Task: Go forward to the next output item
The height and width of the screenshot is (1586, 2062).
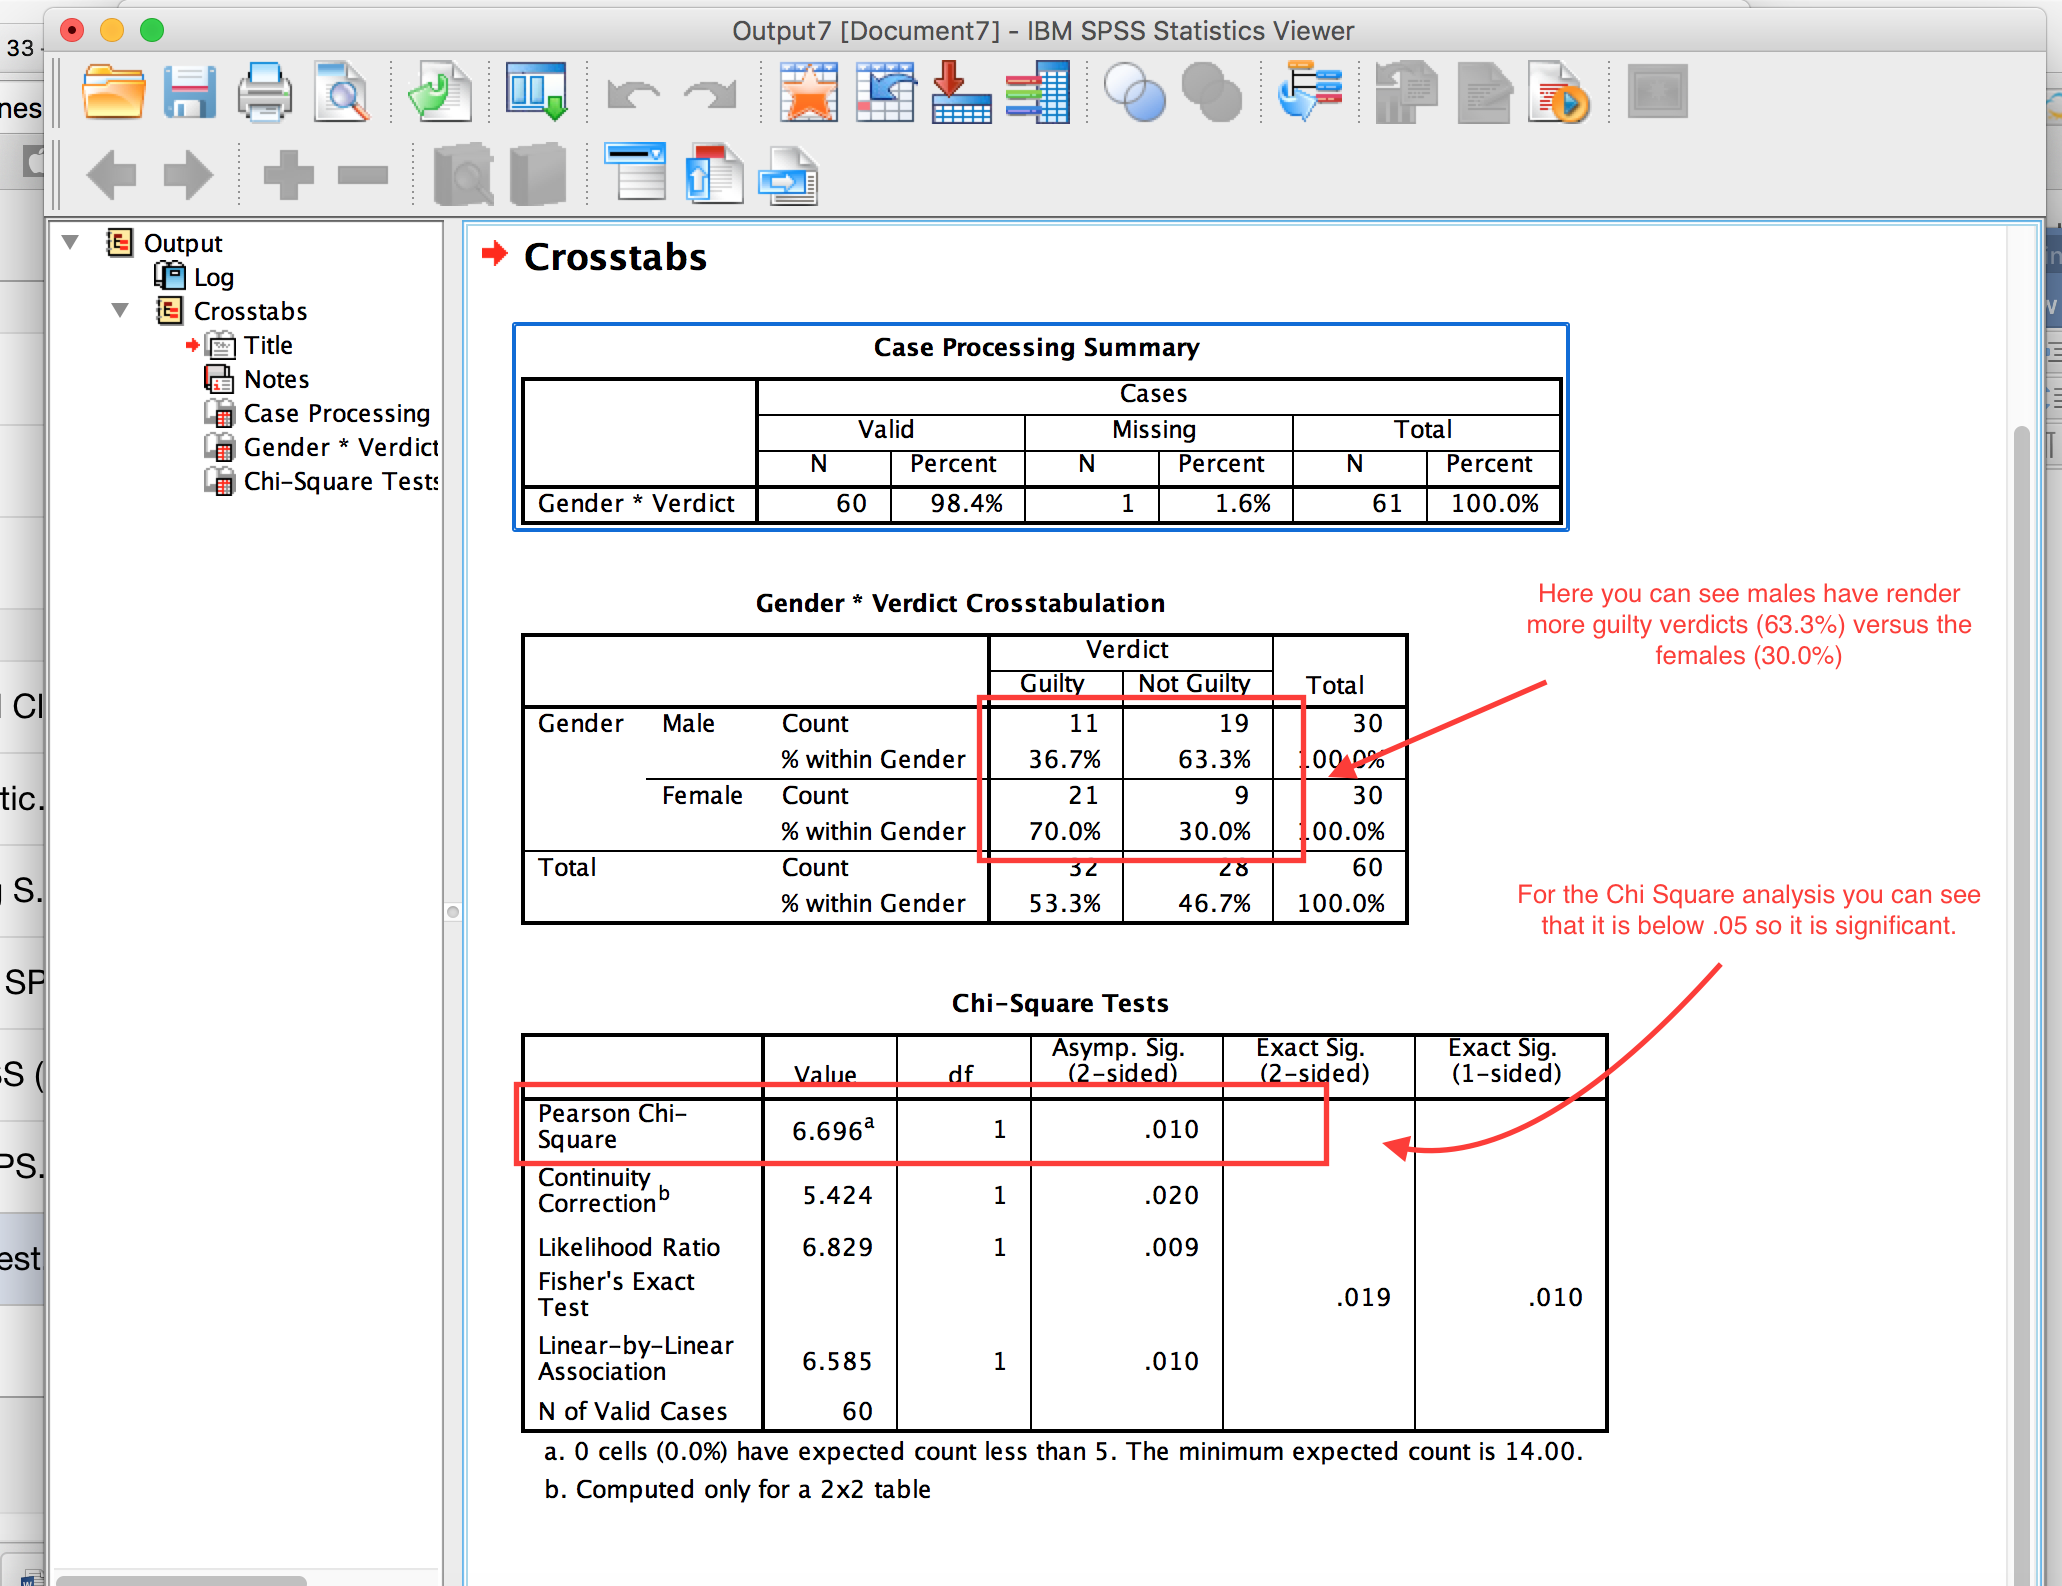Action: tap(187, 173)
